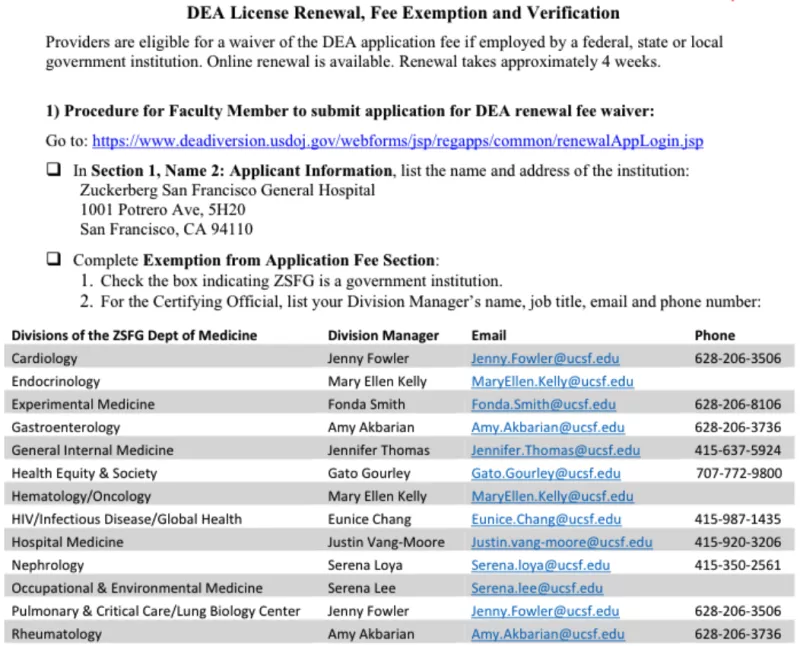
Task: Click the title 'DEA License Renewal, Fee Exemption and Verification'
Action: pos(403,12)
